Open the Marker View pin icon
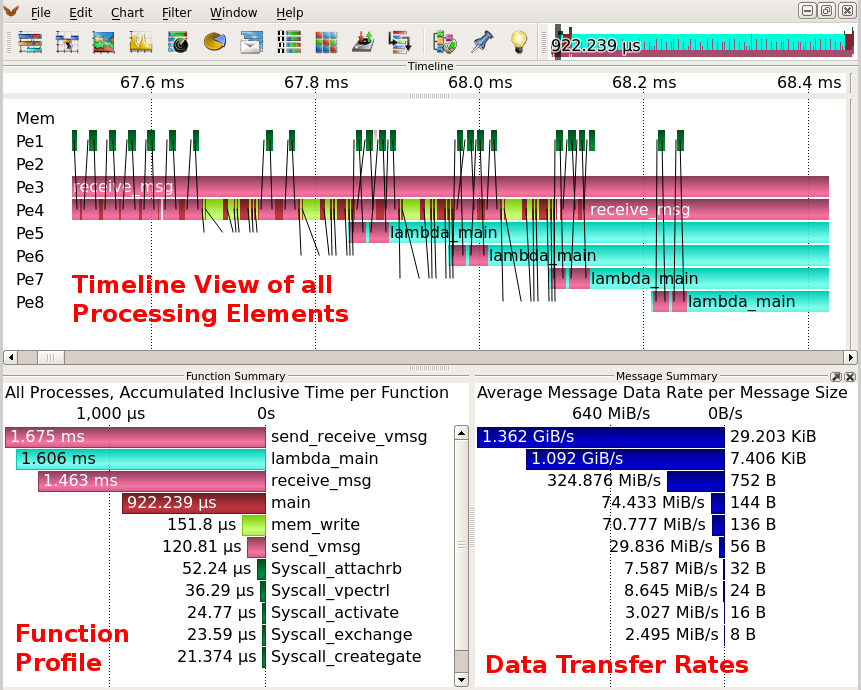Viewport: 861px width, 690px height. [482, 42]
